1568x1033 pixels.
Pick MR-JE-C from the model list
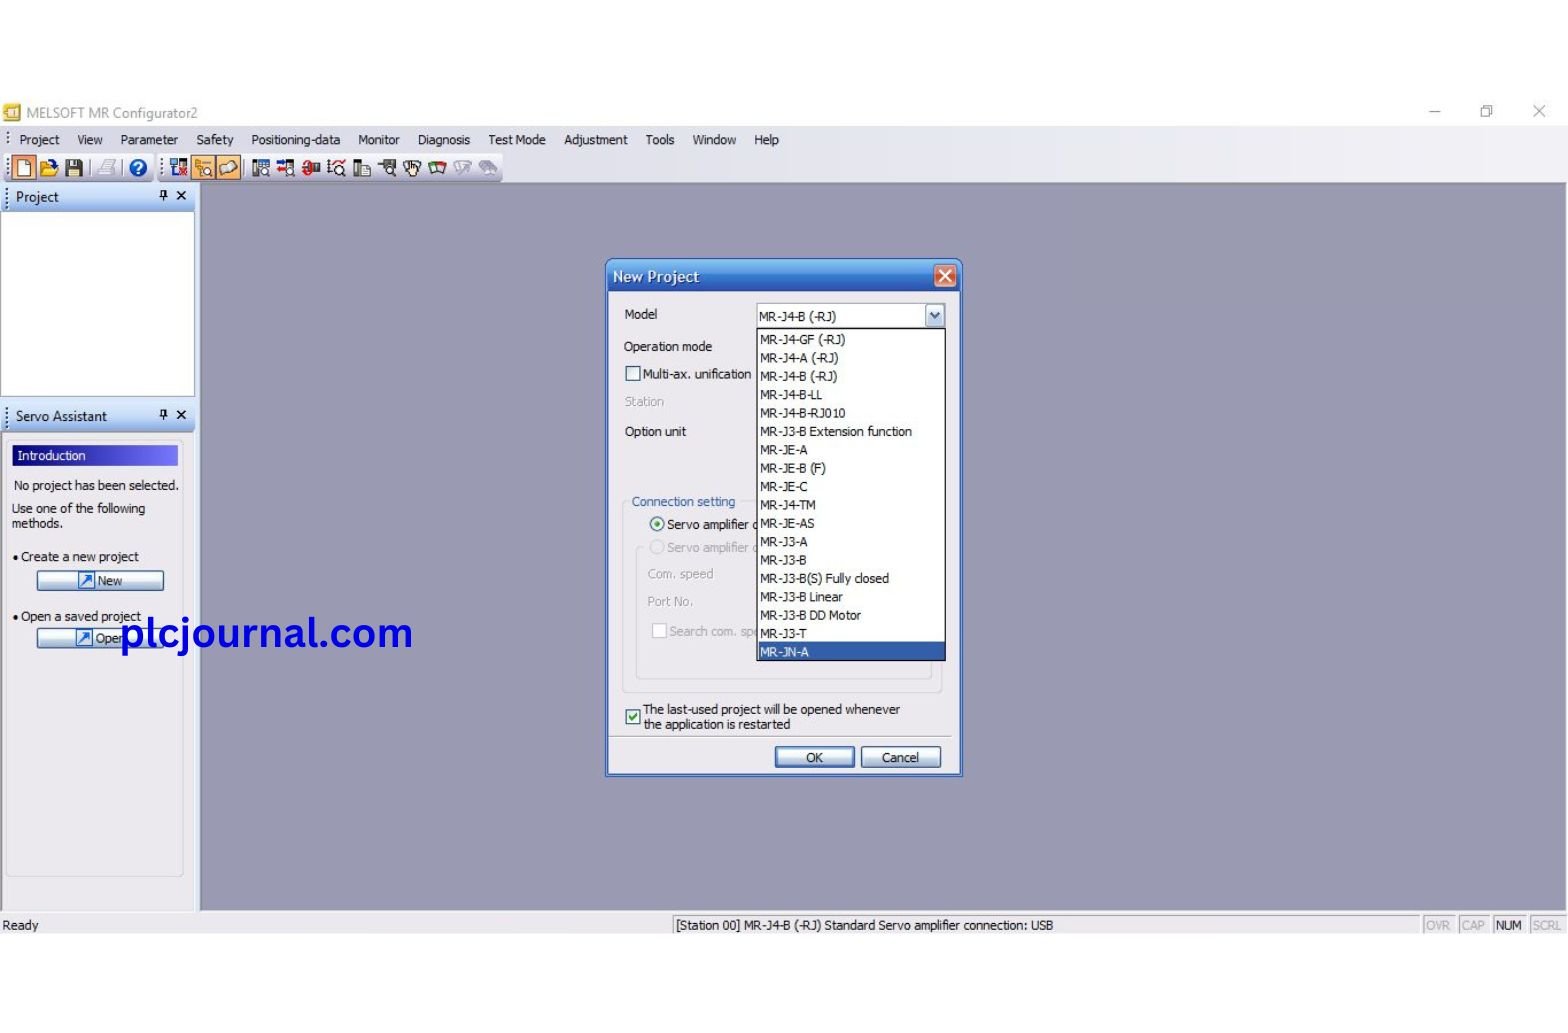coord(851,487)
